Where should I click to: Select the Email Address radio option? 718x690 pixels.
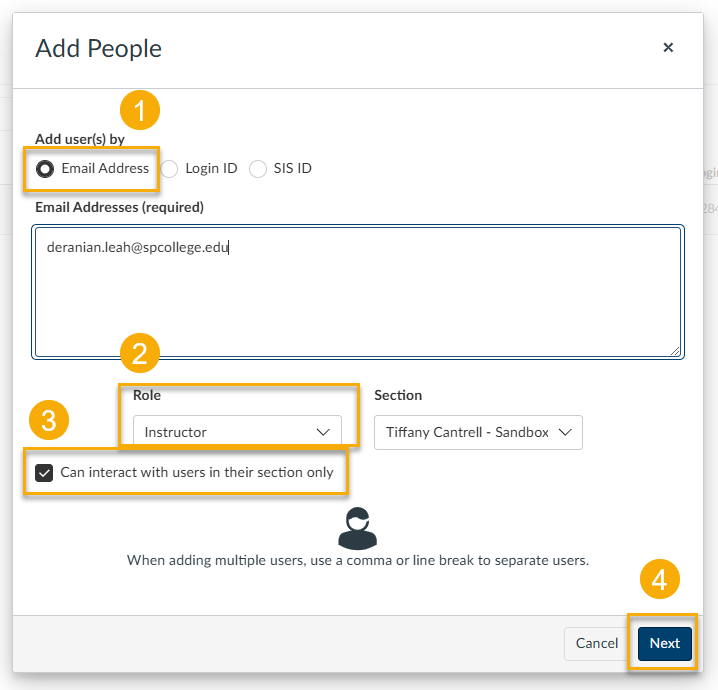tap(45, 169)
